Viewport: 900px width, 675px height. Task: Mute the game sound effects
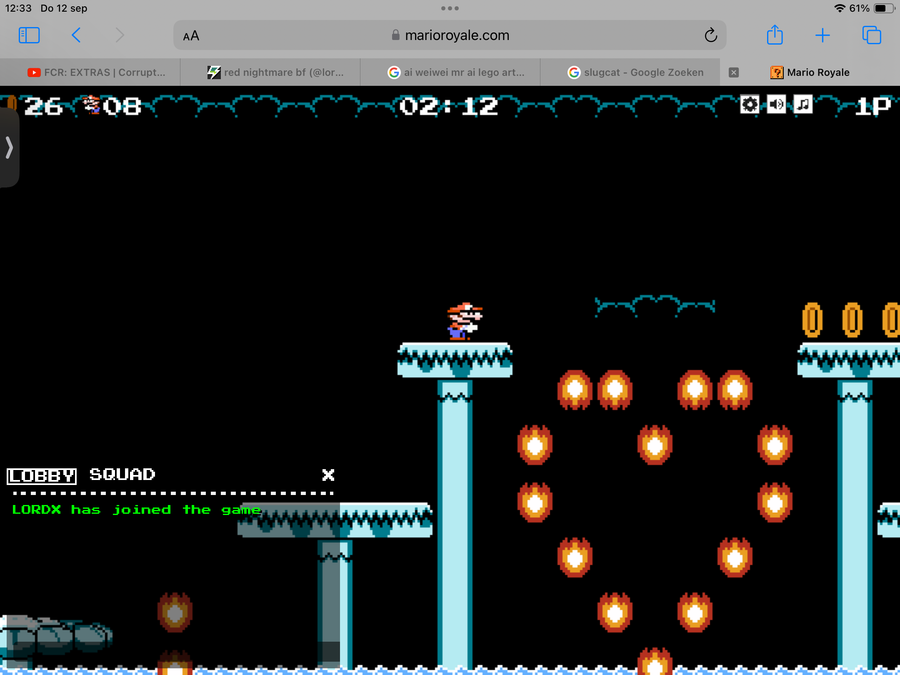tap(776, 104)
